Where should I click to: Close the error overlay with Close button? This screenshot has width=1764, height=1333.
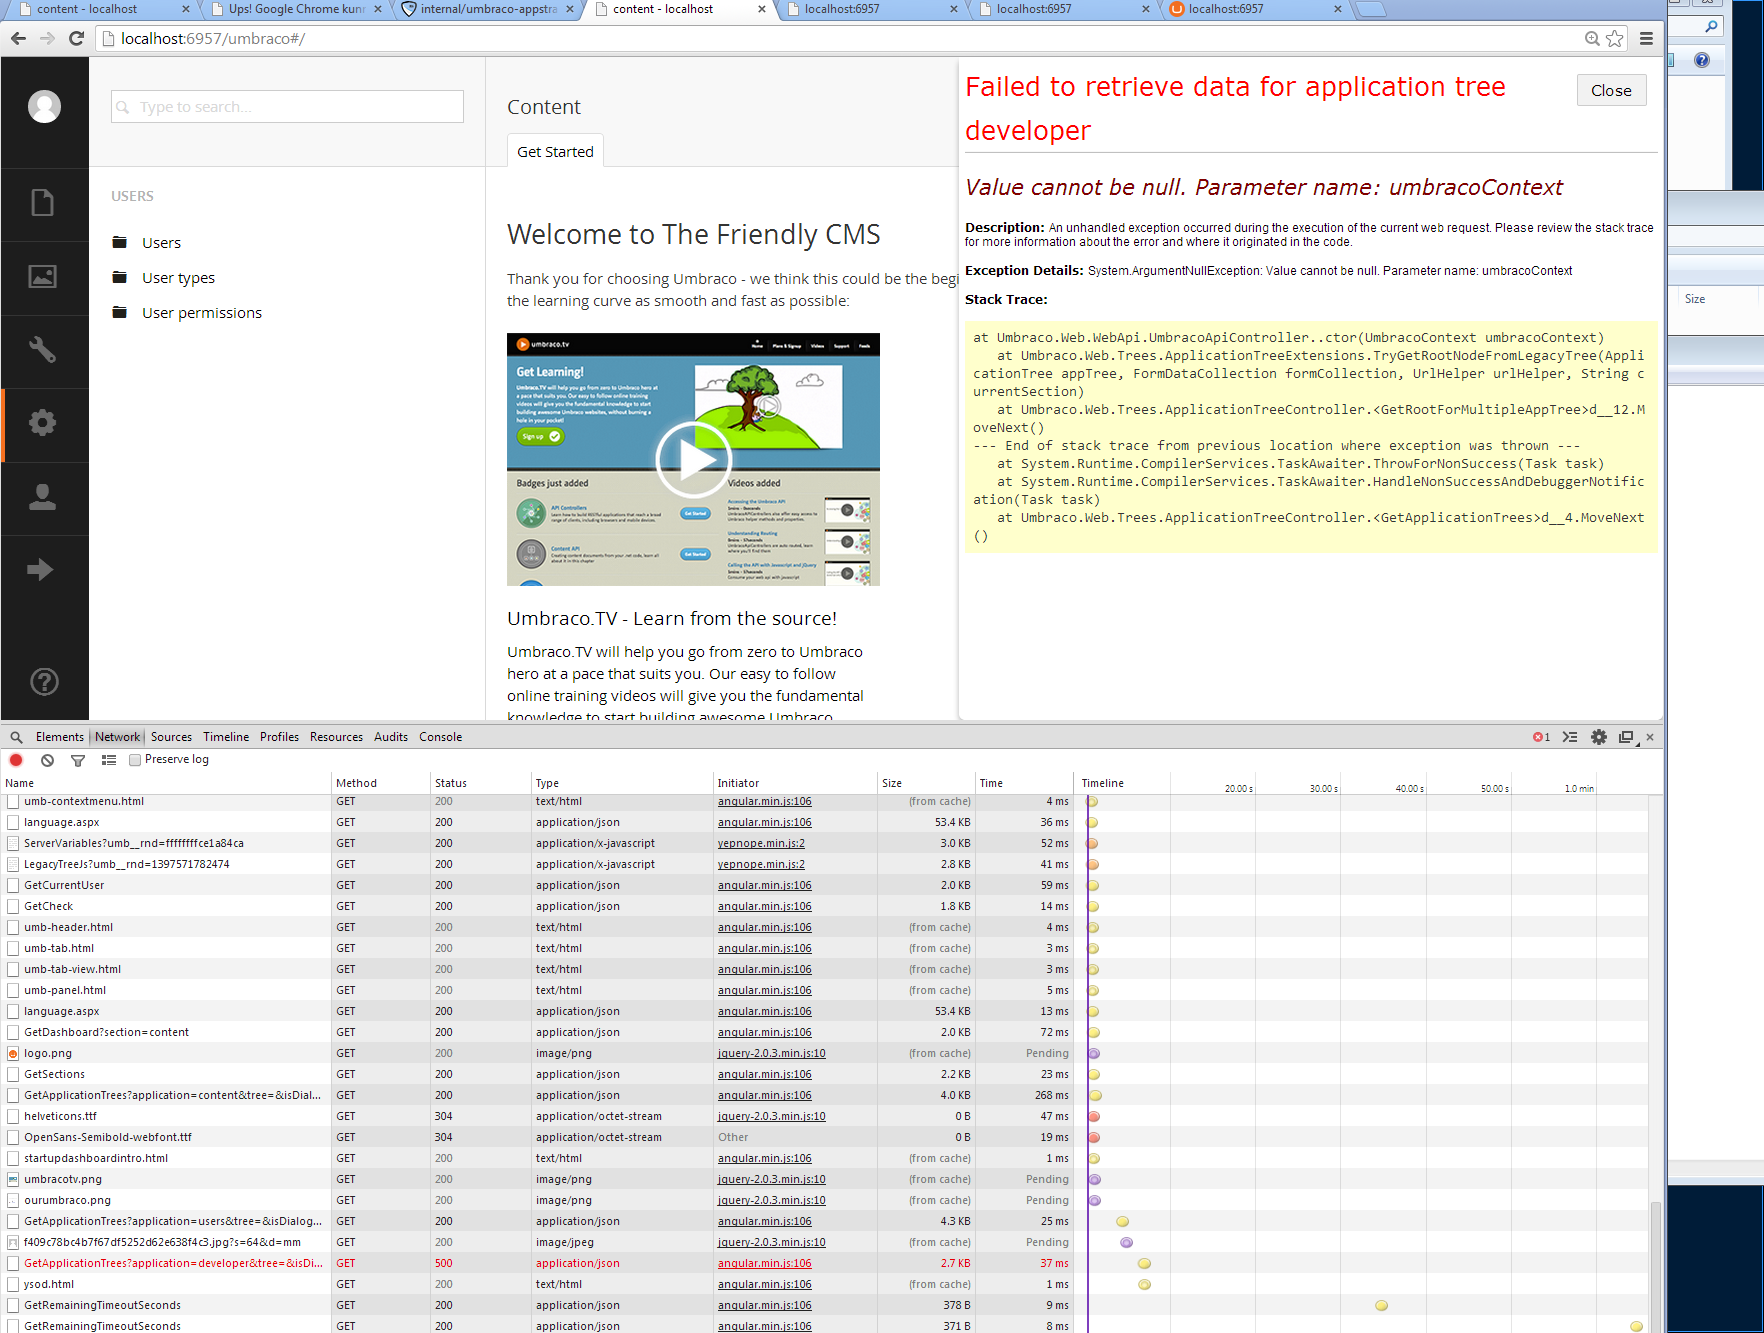tap(1611, 90)
